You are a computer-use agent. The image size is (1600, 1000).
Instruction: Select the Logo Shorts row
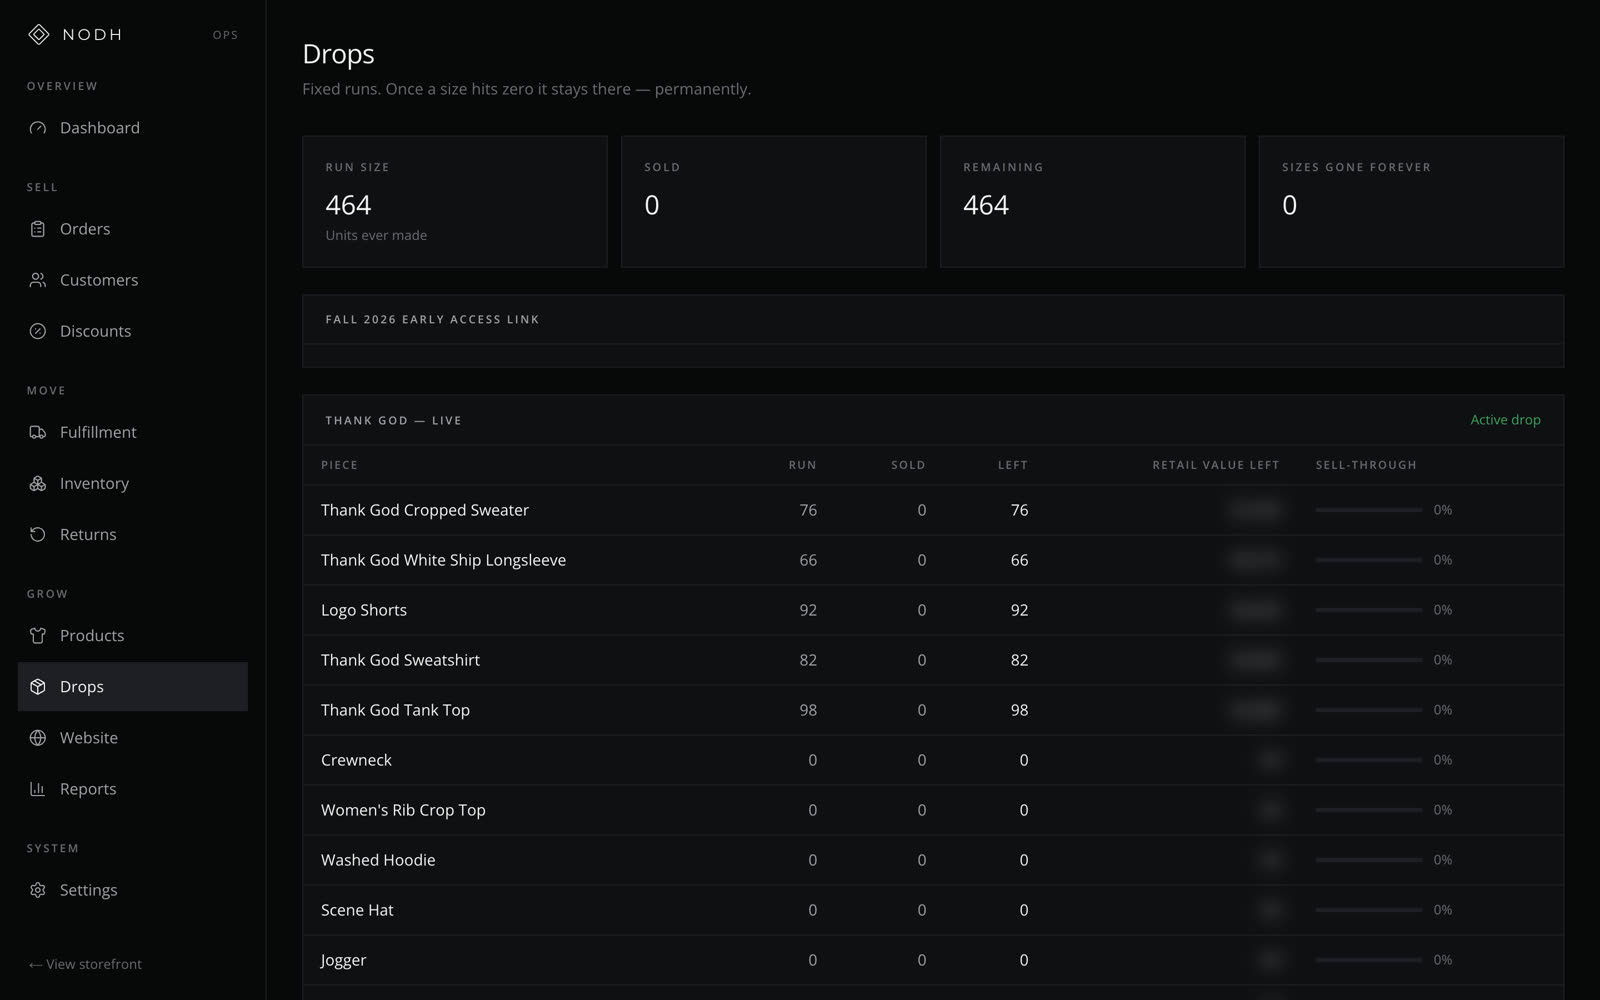[x=933, y=610]
